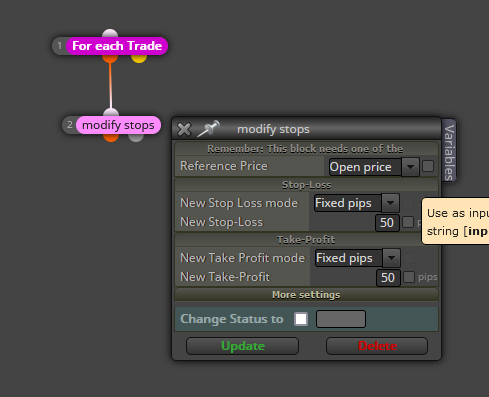This screenshot has height=397, width=489.
Task: Close the modify stops panel with the X icon
Action: tap(184, 129)
